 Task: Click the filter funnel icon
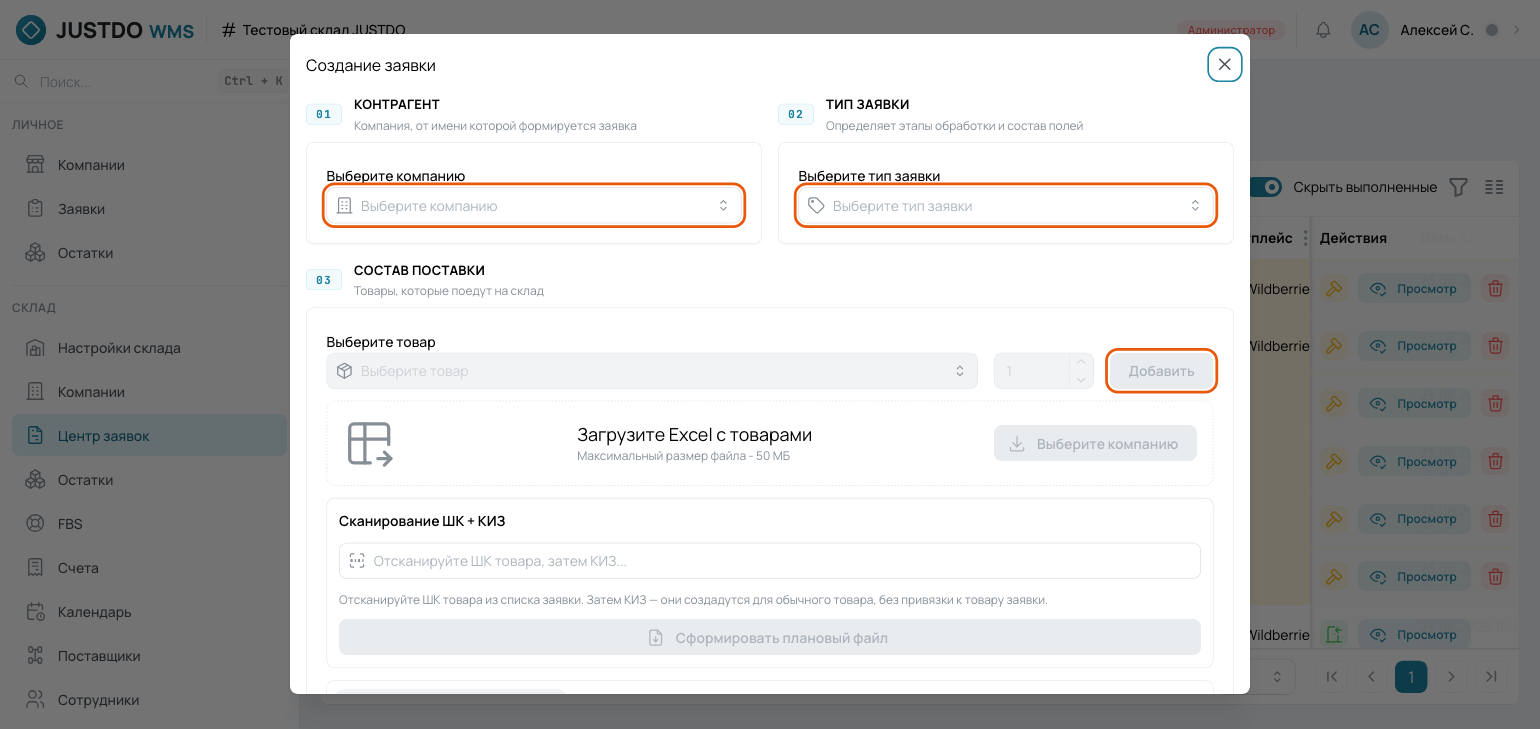tap(1459, 187)
